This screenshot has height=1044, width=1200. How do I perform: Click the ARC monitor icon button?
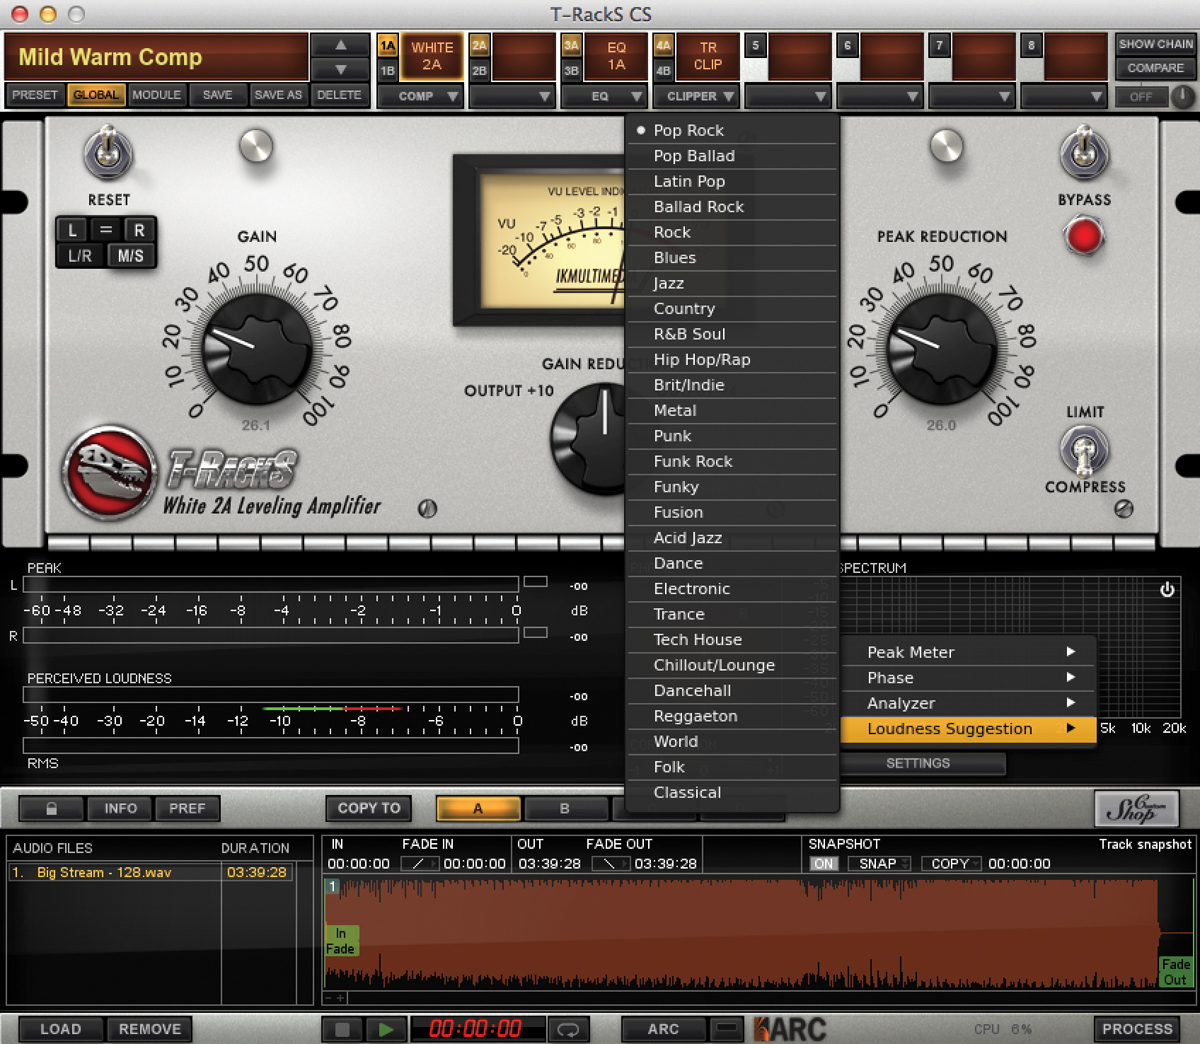pyautogui.click(x=727, y=1029)
